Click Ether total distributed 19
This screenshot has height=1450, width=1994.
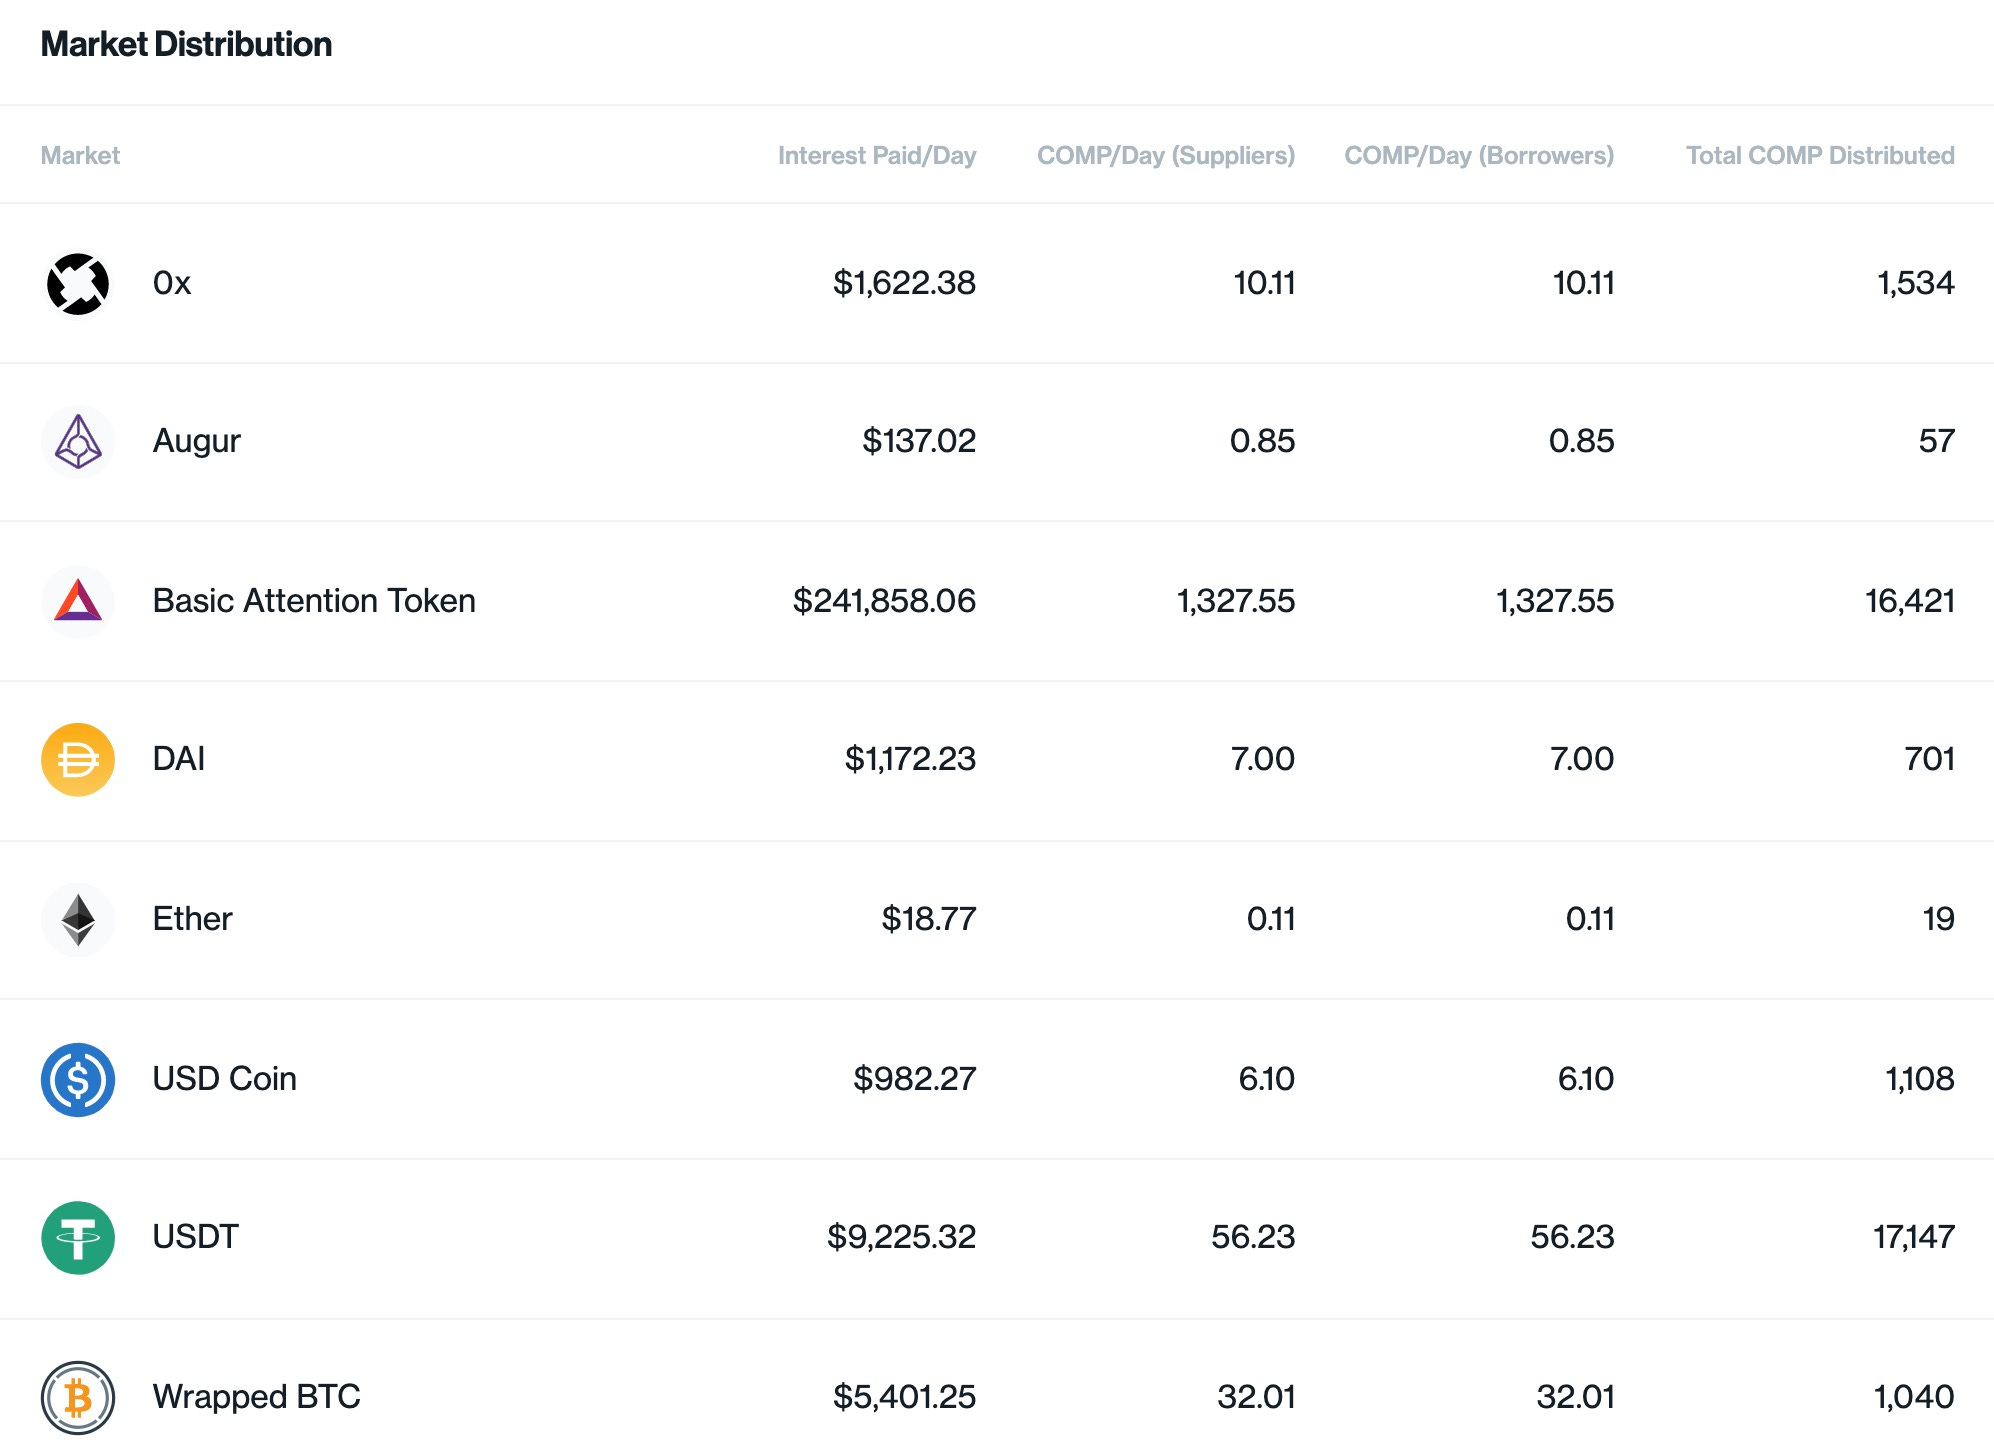click(1939, 918)
